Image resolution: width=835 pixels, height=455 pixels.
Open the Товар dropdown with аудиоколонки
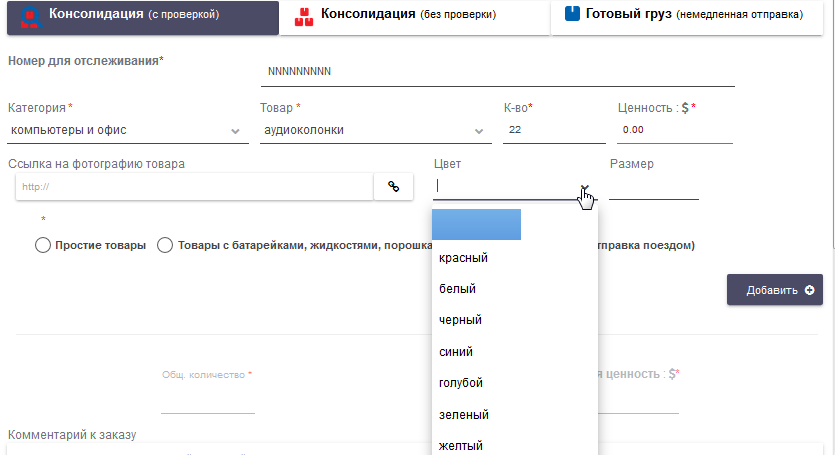[x=376, y=130]
